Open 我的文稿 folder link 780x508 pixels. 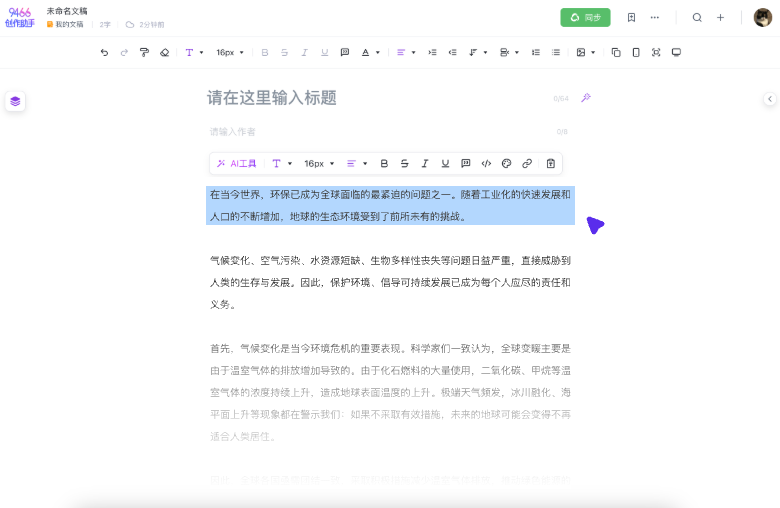point(66,24)
